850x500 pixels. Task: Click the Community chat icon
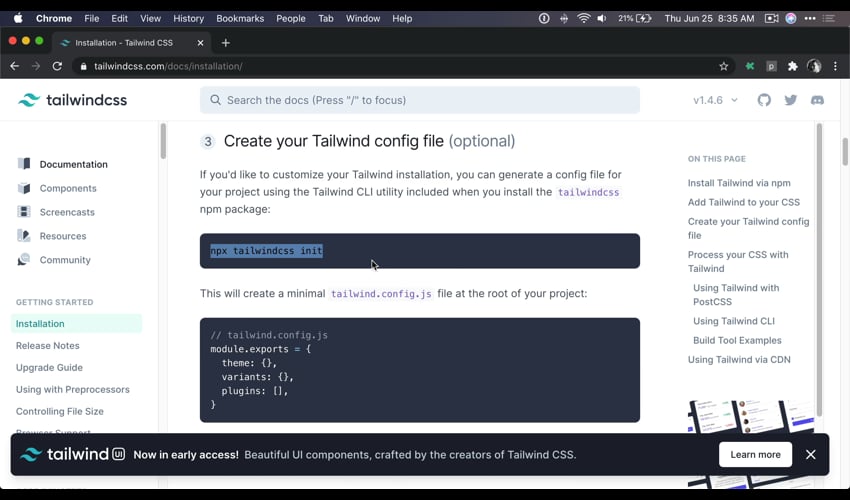pos(24,259)
